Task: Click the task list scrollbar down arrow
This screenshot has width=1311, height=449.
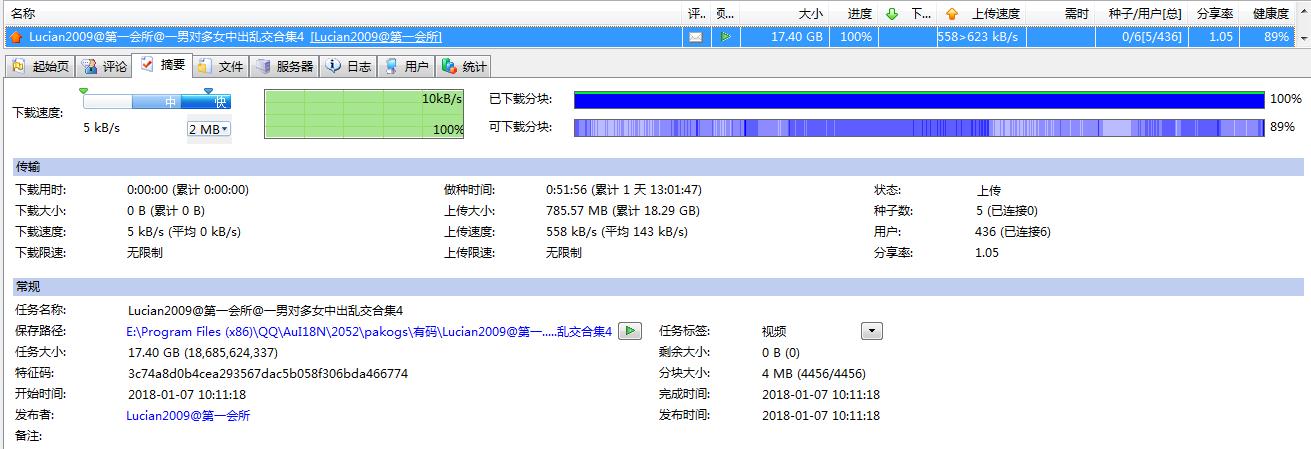Action: coord(1303,37)
